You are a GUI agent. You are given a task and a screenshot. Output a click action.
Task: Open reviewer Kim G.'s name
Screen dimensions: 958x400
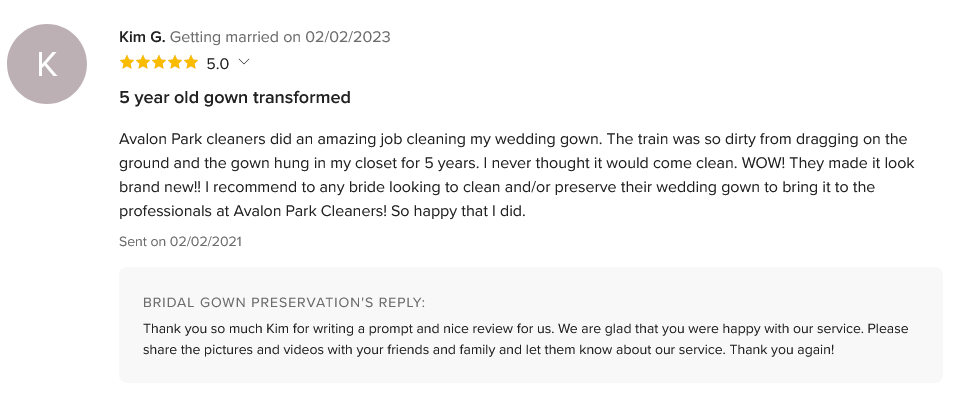(x=142, y=37)
